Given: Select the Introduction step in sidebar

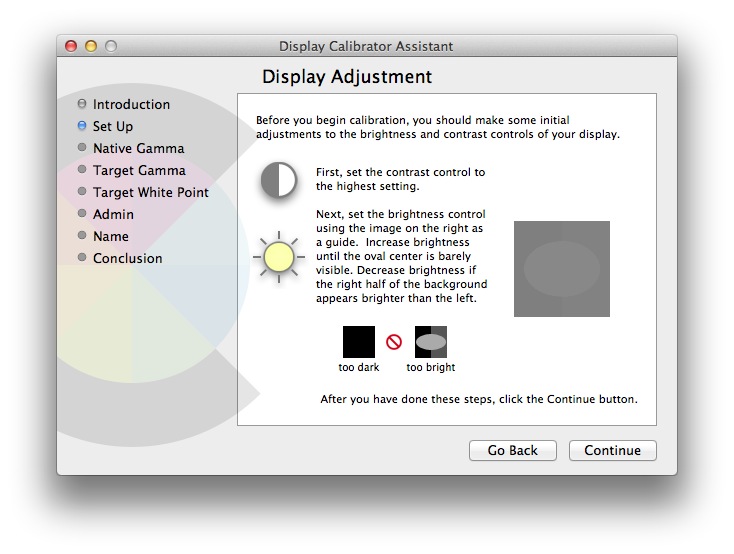Looking at the screenshot, I should pos(131,104).
